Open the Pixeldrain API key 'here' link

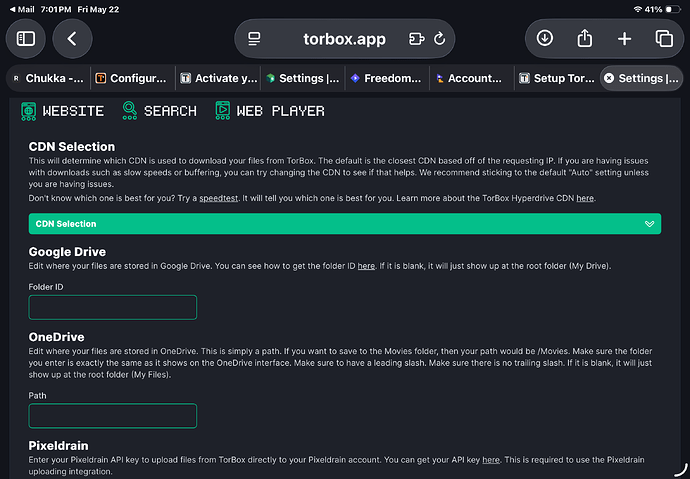click(491, 460)
